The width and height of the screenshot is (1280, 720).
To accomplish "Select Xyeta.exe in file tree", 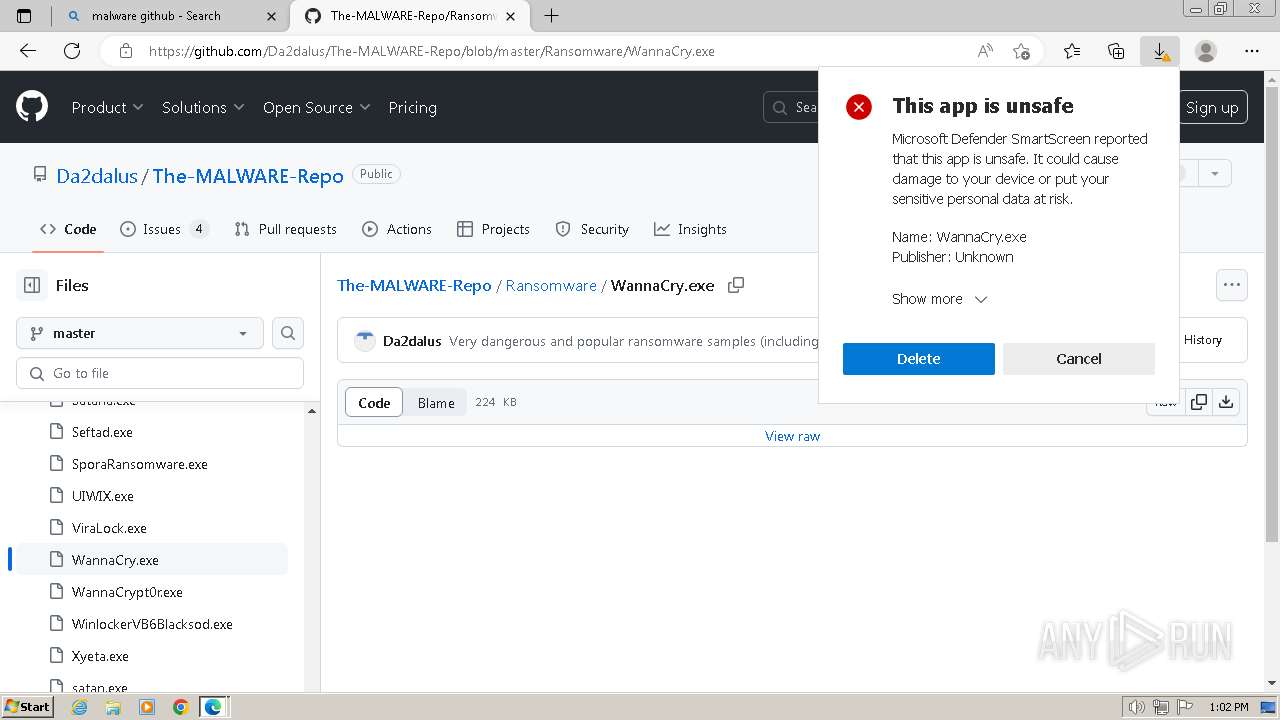I will pyautogui.click(x=100, y=656).
